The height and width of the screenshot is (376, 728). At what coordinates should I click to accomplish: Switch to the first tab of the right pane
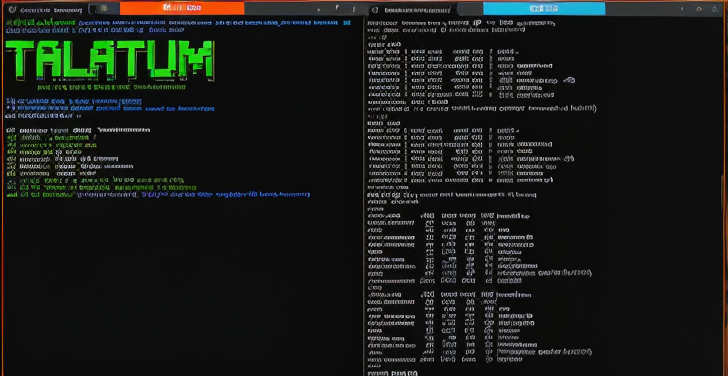tap(411, 9)
